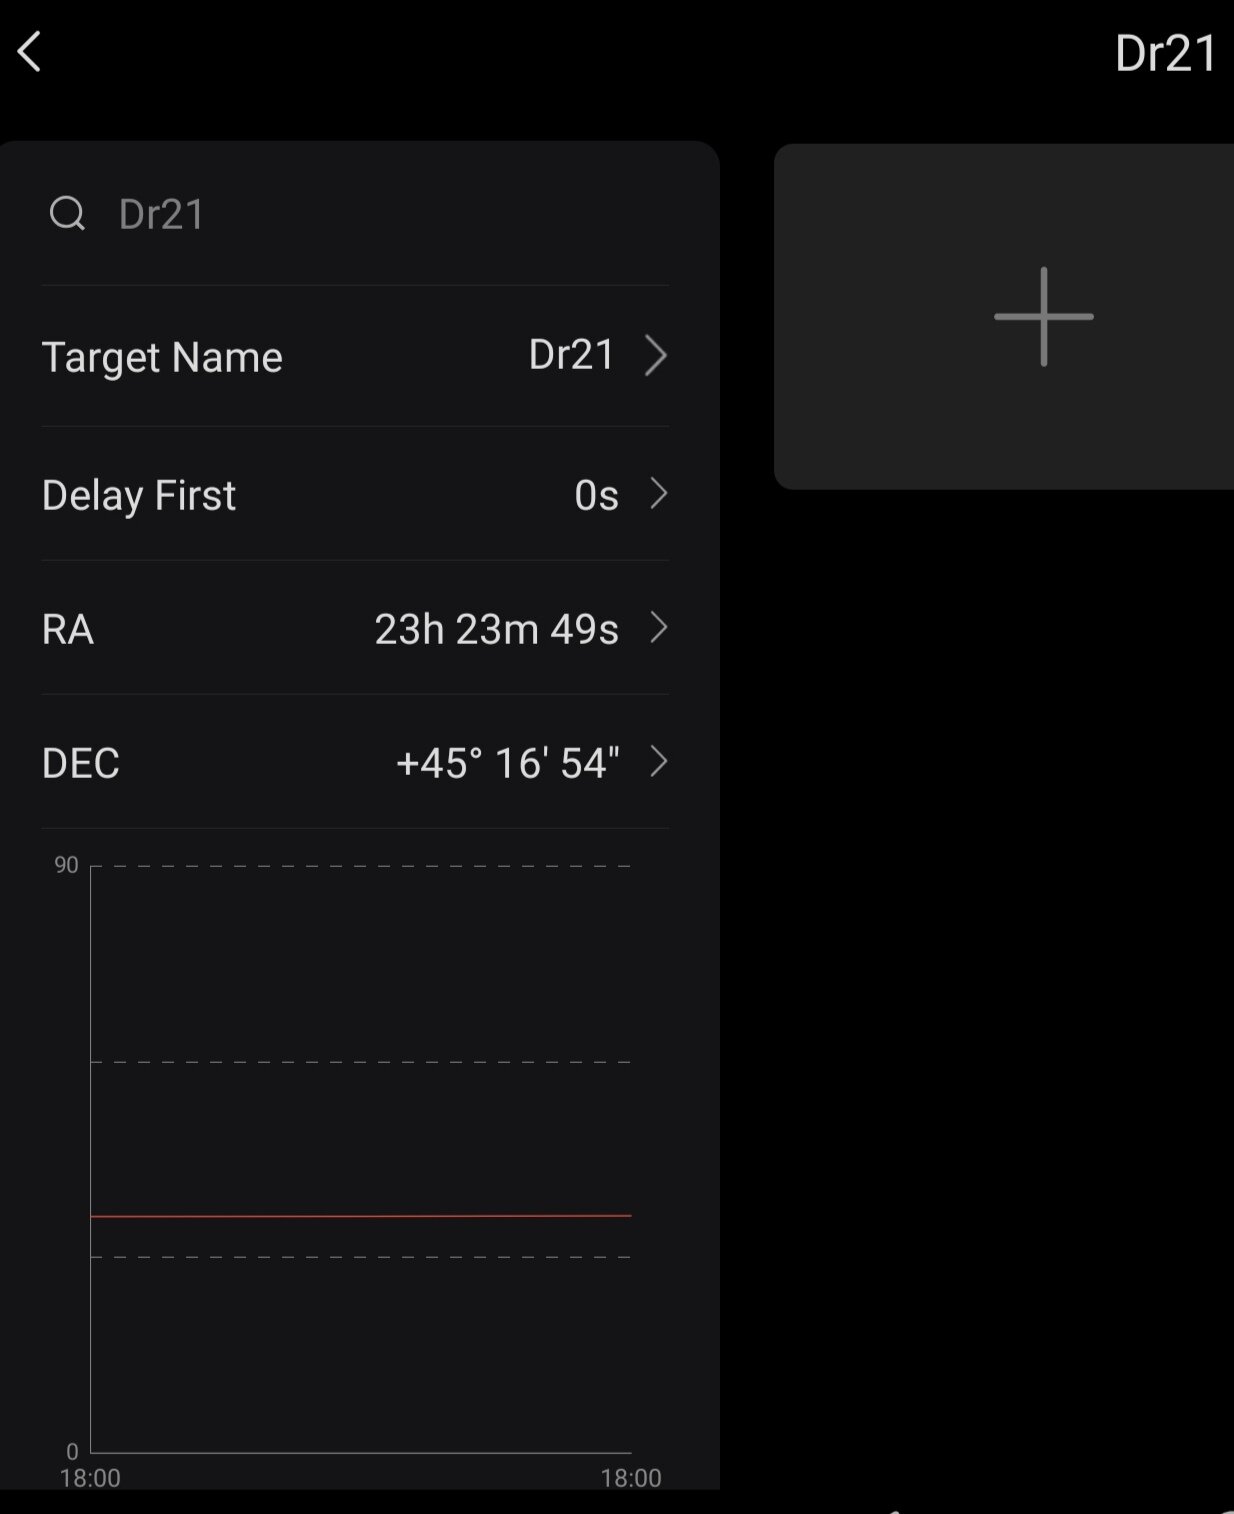This screenshot has height=1514, width=1234.
Task: Click the search magnifier icon
Action: [67, 213]
